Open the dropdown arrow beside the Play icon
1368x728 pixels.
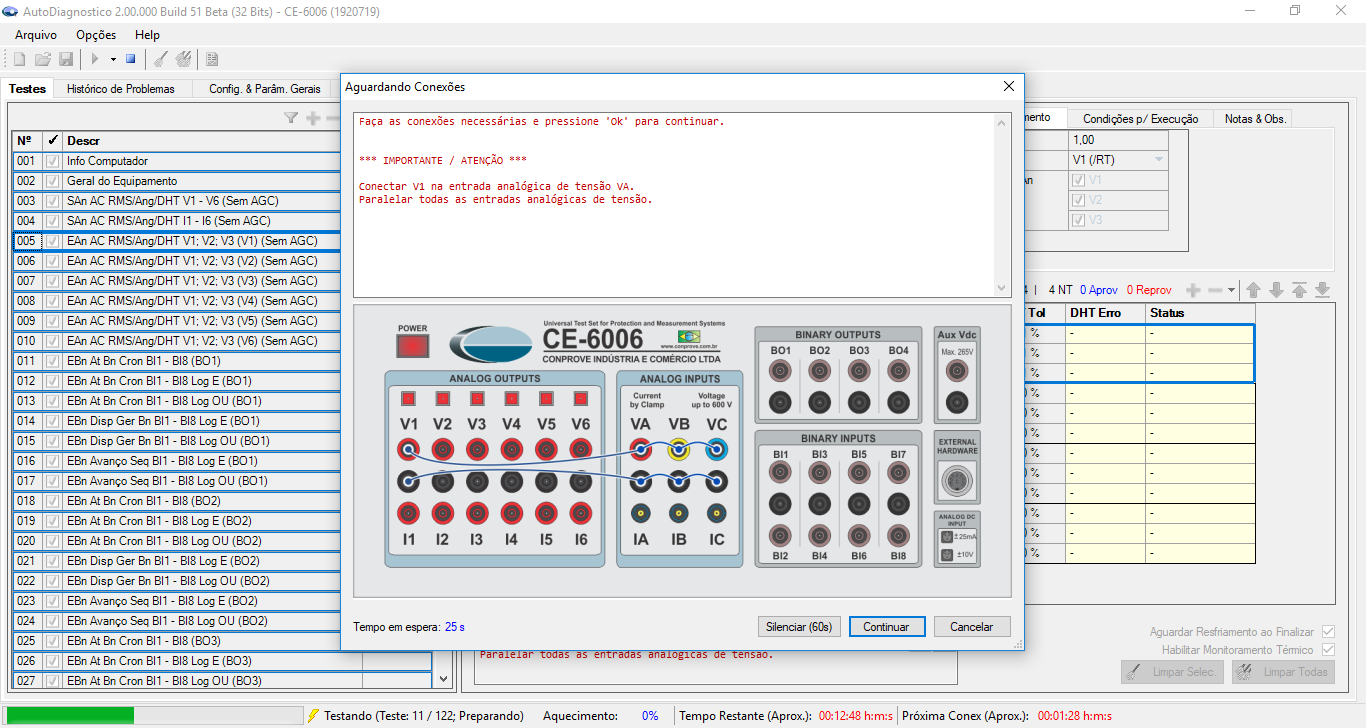click(x=113, y=60)
